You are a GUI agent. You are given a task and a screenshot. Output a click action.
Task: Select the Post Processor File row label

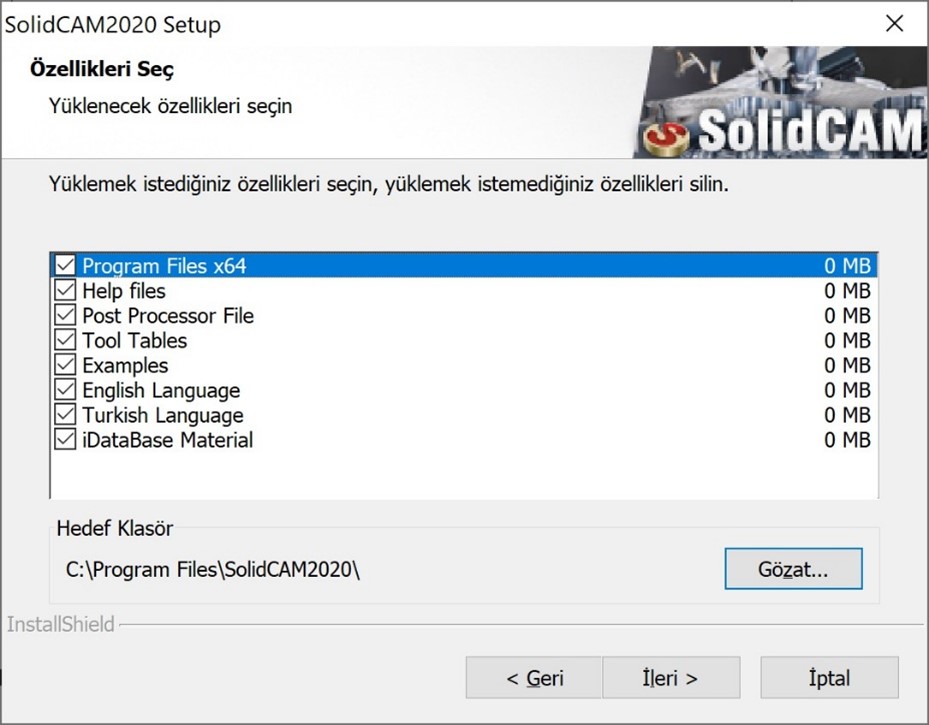(x=168, y=316)
